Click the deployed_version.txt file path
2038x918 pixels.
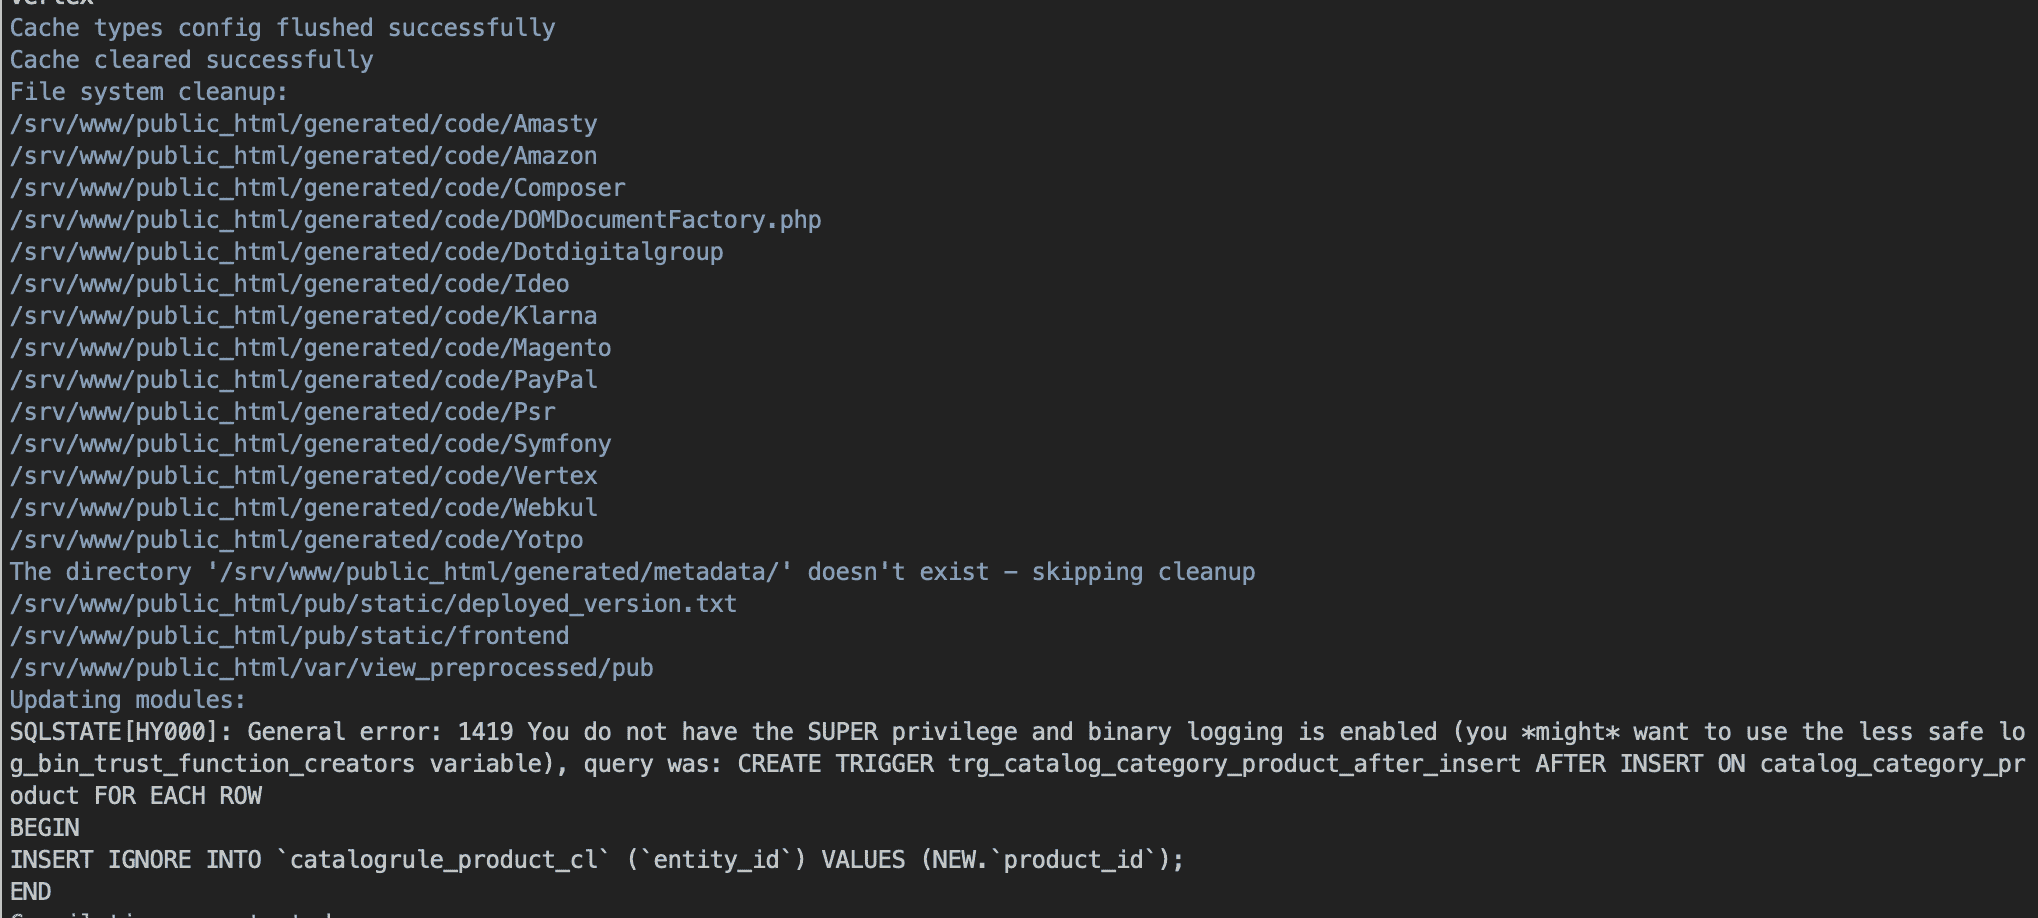click(x=373, y=604)
